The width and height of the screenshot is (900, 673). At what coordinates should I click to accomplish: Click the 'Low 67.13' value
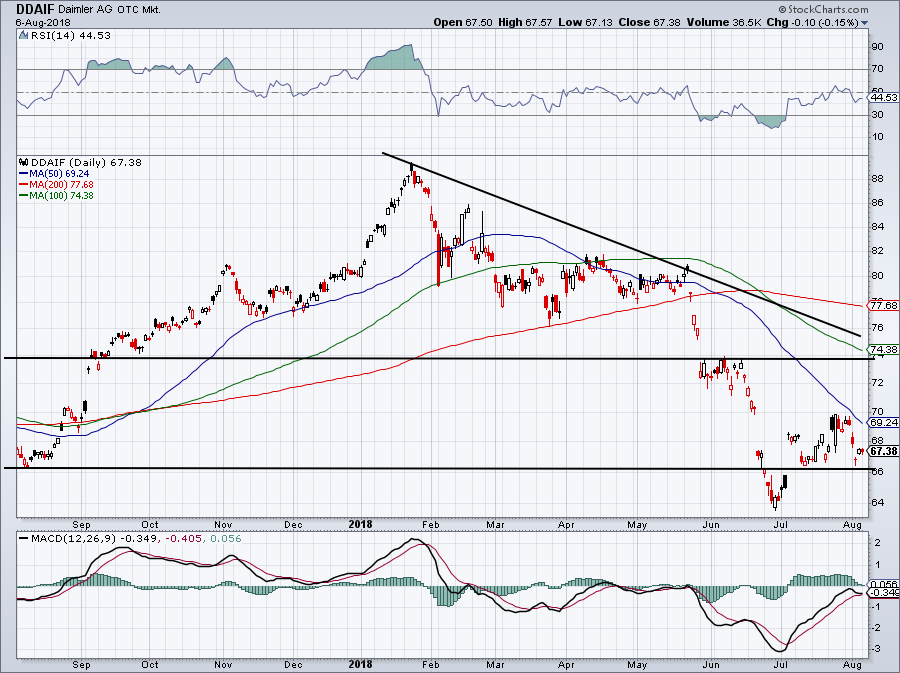[x=585, y=22]
